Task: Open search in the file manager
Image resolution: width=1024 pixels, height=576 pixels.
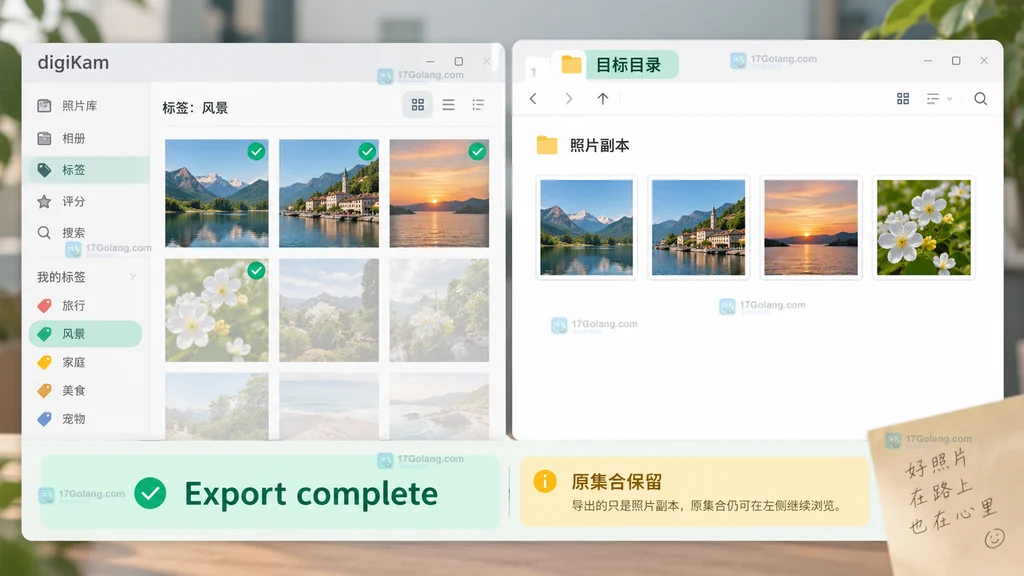Action: (980, 99)
